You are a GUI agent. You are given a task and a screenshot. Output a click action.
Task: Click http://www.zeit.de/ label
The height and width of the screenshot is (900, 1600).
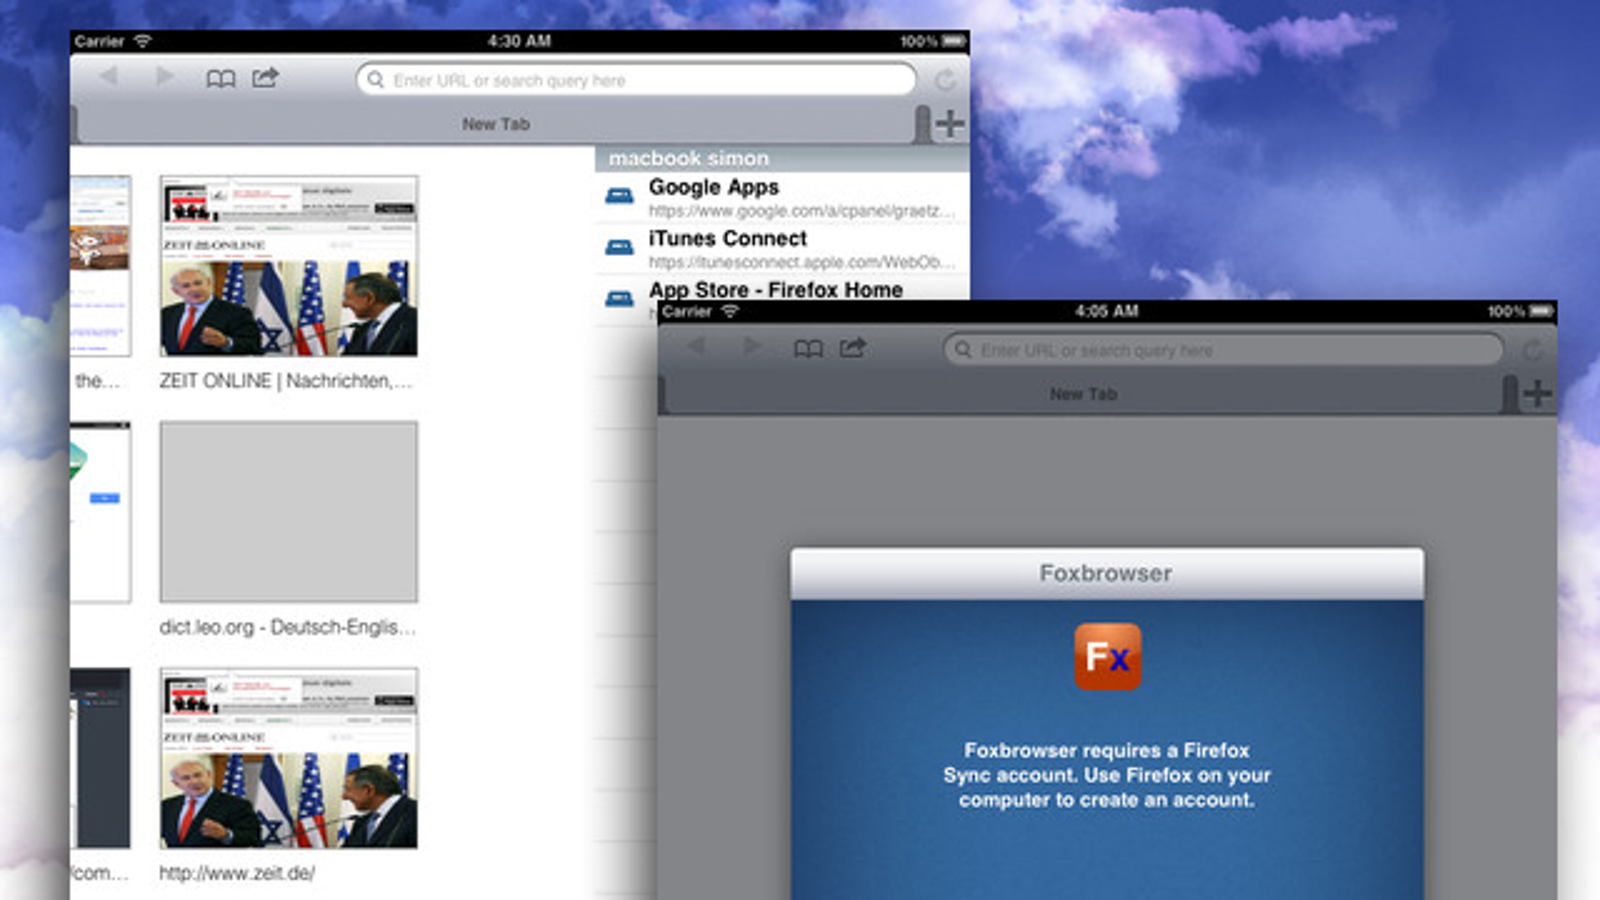point(237,873)
